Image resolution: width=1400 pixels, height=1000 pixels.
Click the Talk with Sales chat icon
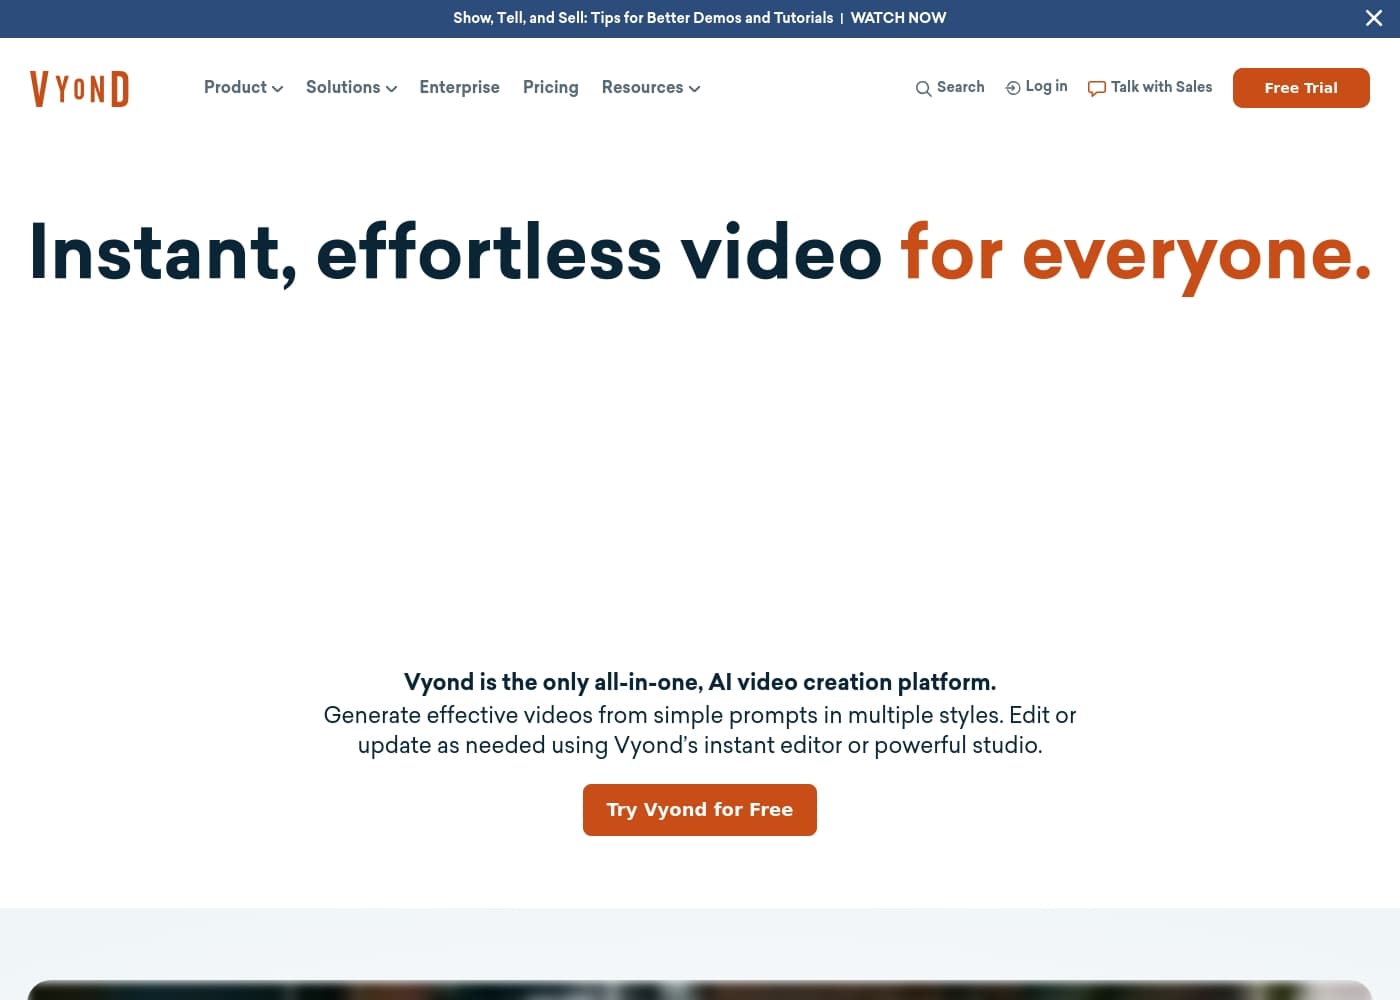1097,89
